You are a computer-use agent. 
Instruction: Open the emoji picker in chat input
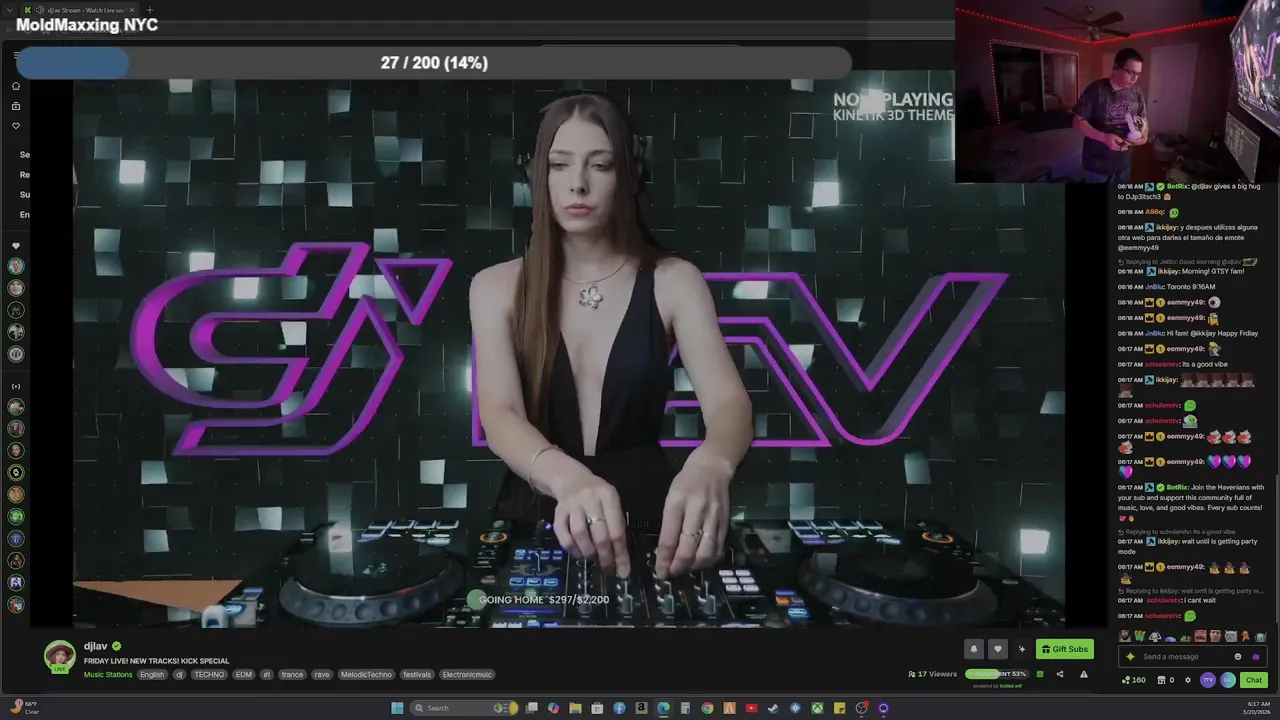(x=1238, y=657)
